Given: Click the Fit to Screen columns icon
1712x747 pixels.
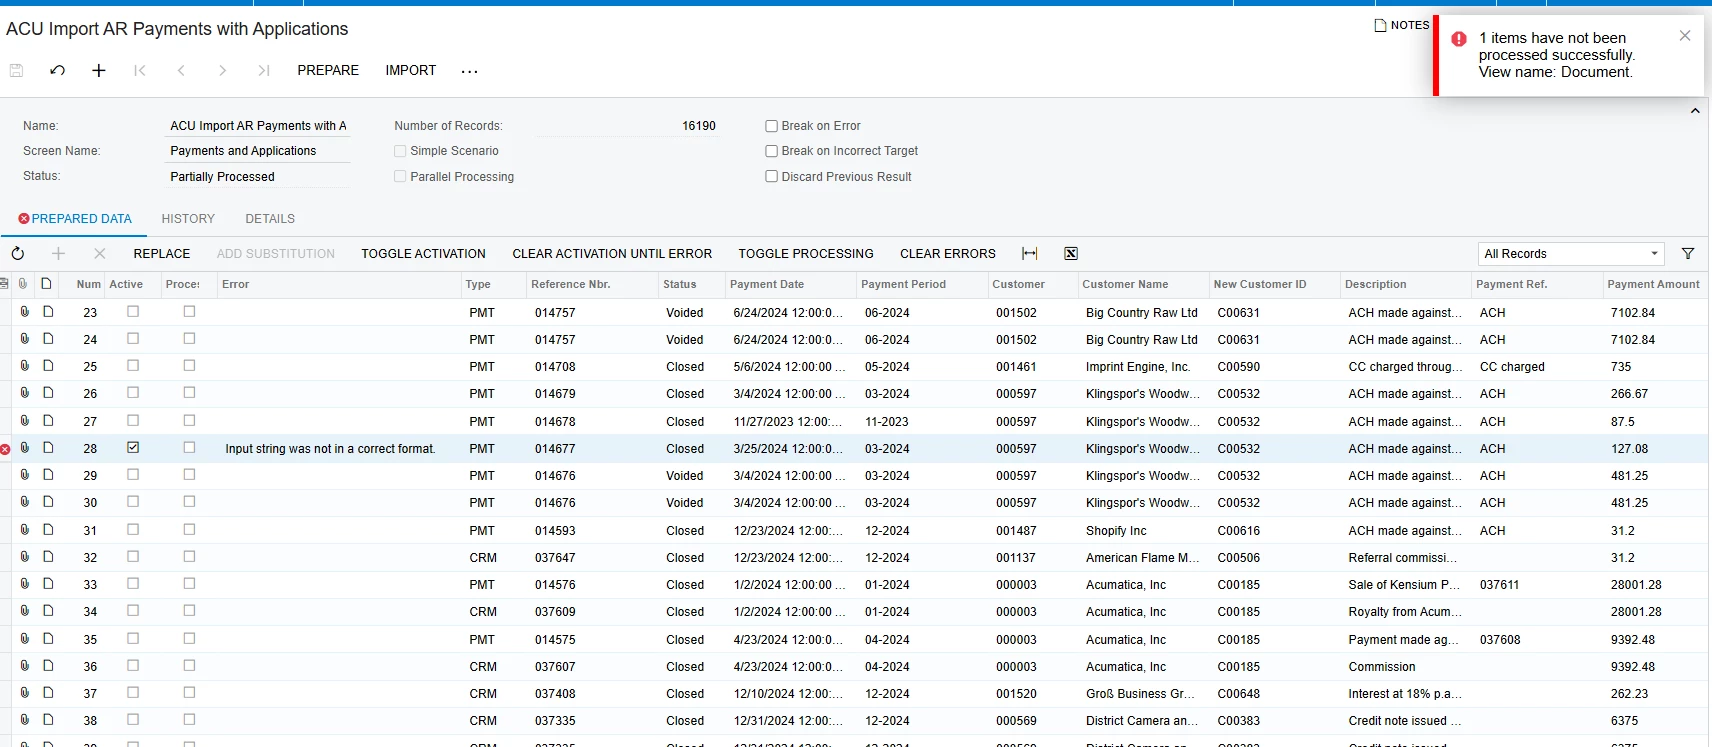Looking at the screenshot, I should tap(1029, 254).
